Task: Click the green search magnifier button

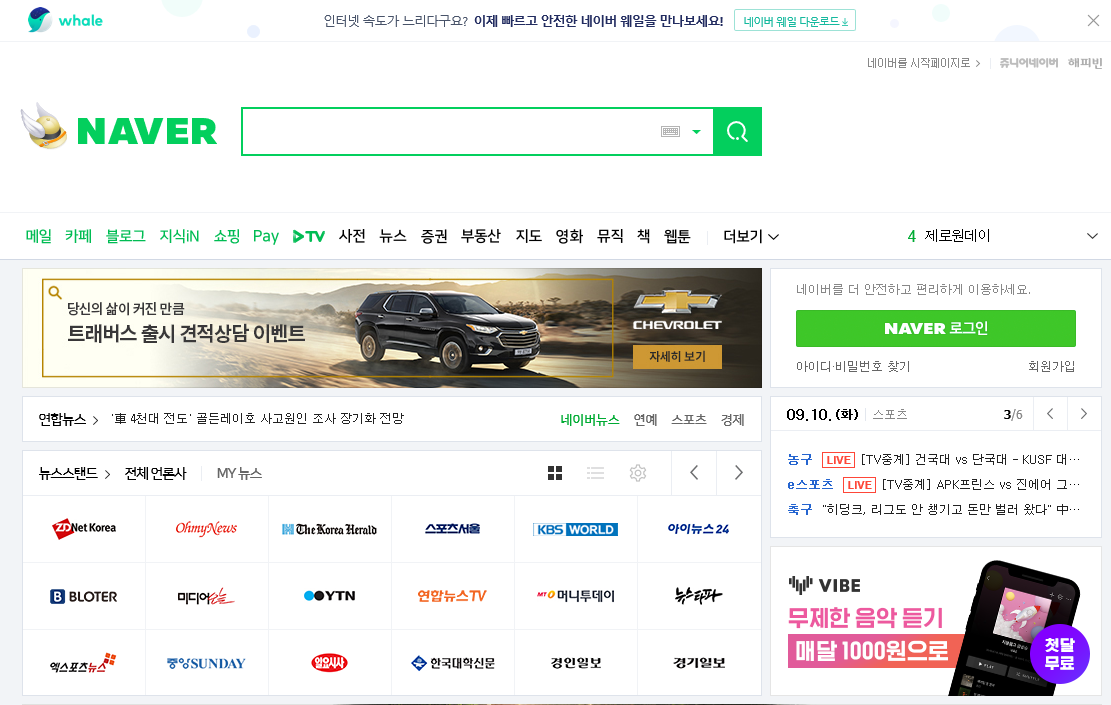Action: tap(737, 132)
